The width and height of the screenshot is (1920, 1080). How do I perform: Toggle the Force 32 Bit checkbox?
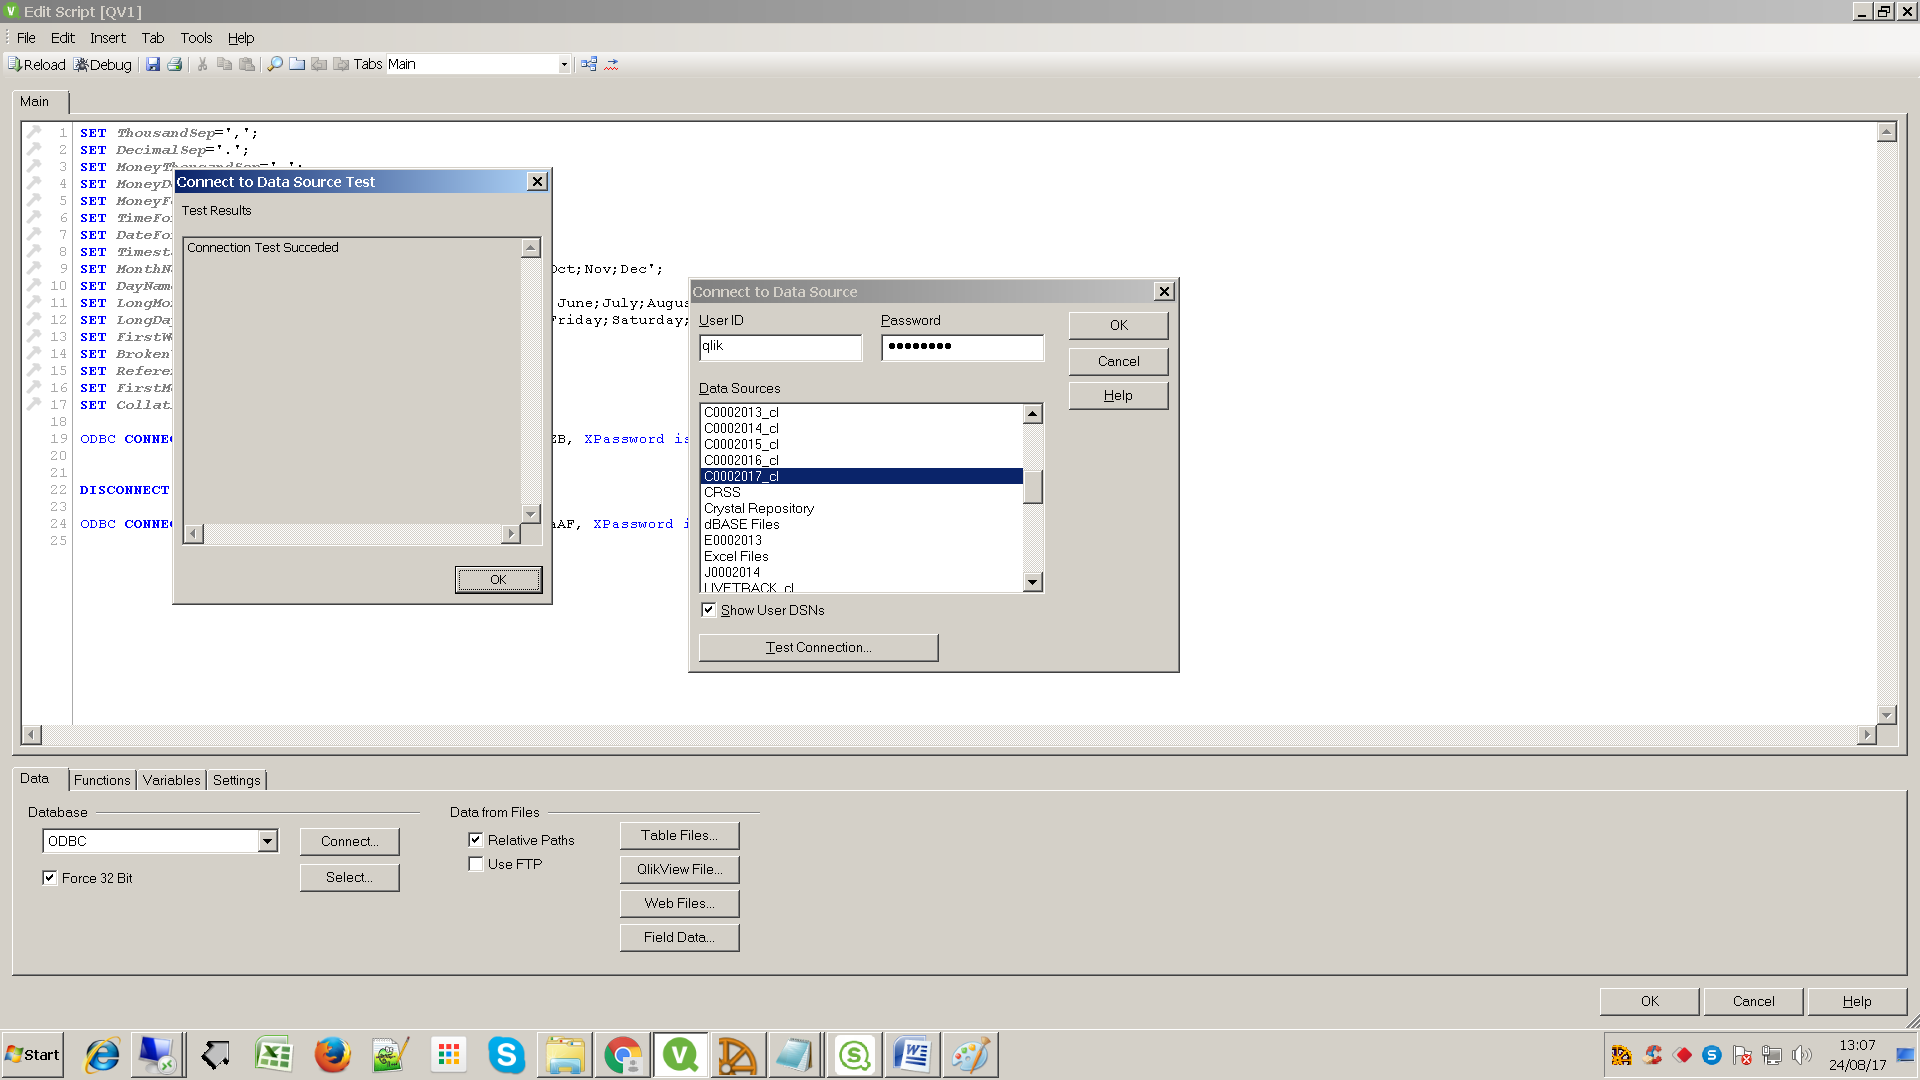click(49, 878)
